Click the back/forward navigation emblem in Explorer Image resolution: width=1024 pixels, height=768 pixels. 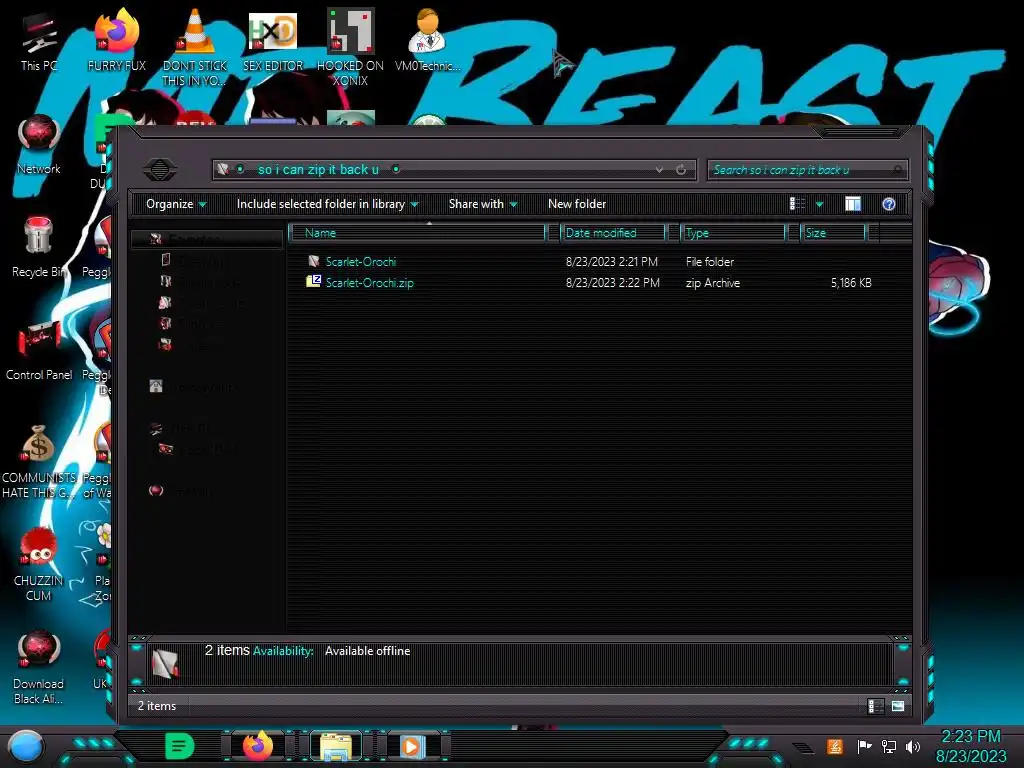[x=160, y=170]
